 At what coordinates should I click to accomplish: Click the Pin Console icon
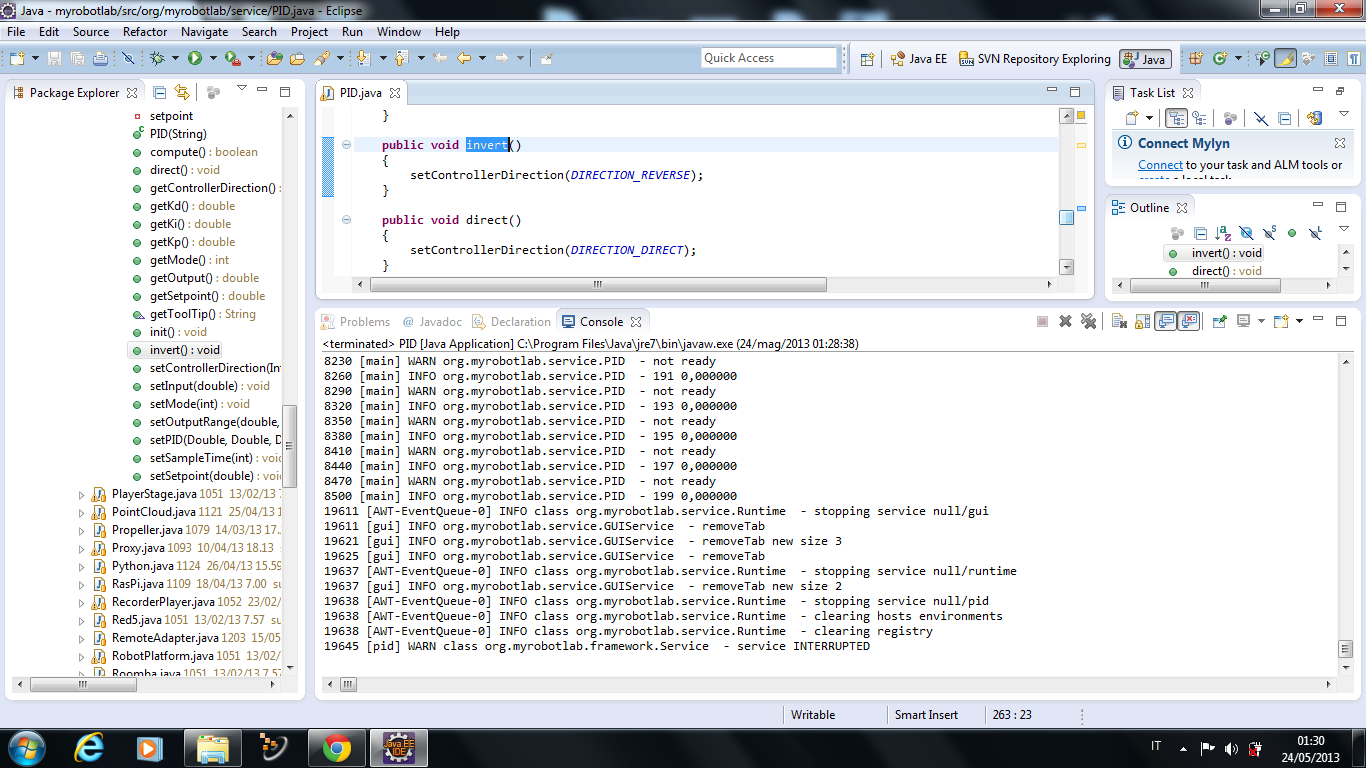coord(1220,321)
